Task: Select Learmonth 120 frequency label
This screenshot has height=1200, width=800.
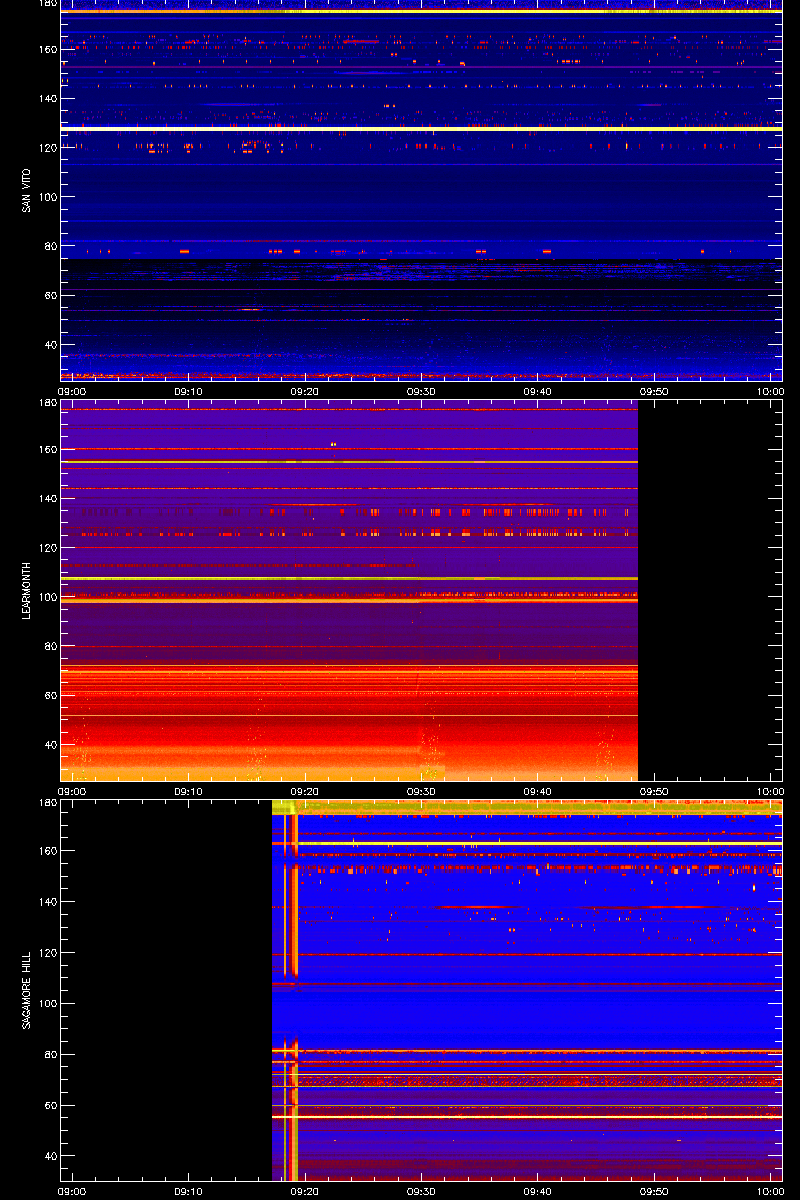Action: coord(46,547)
